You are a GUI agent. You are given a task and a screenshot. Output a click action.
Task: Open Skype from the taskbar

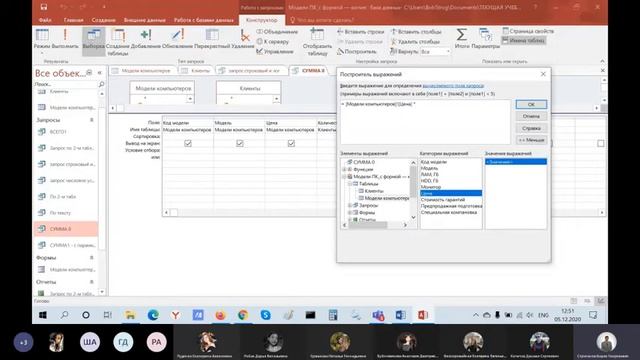pos(265,315)
